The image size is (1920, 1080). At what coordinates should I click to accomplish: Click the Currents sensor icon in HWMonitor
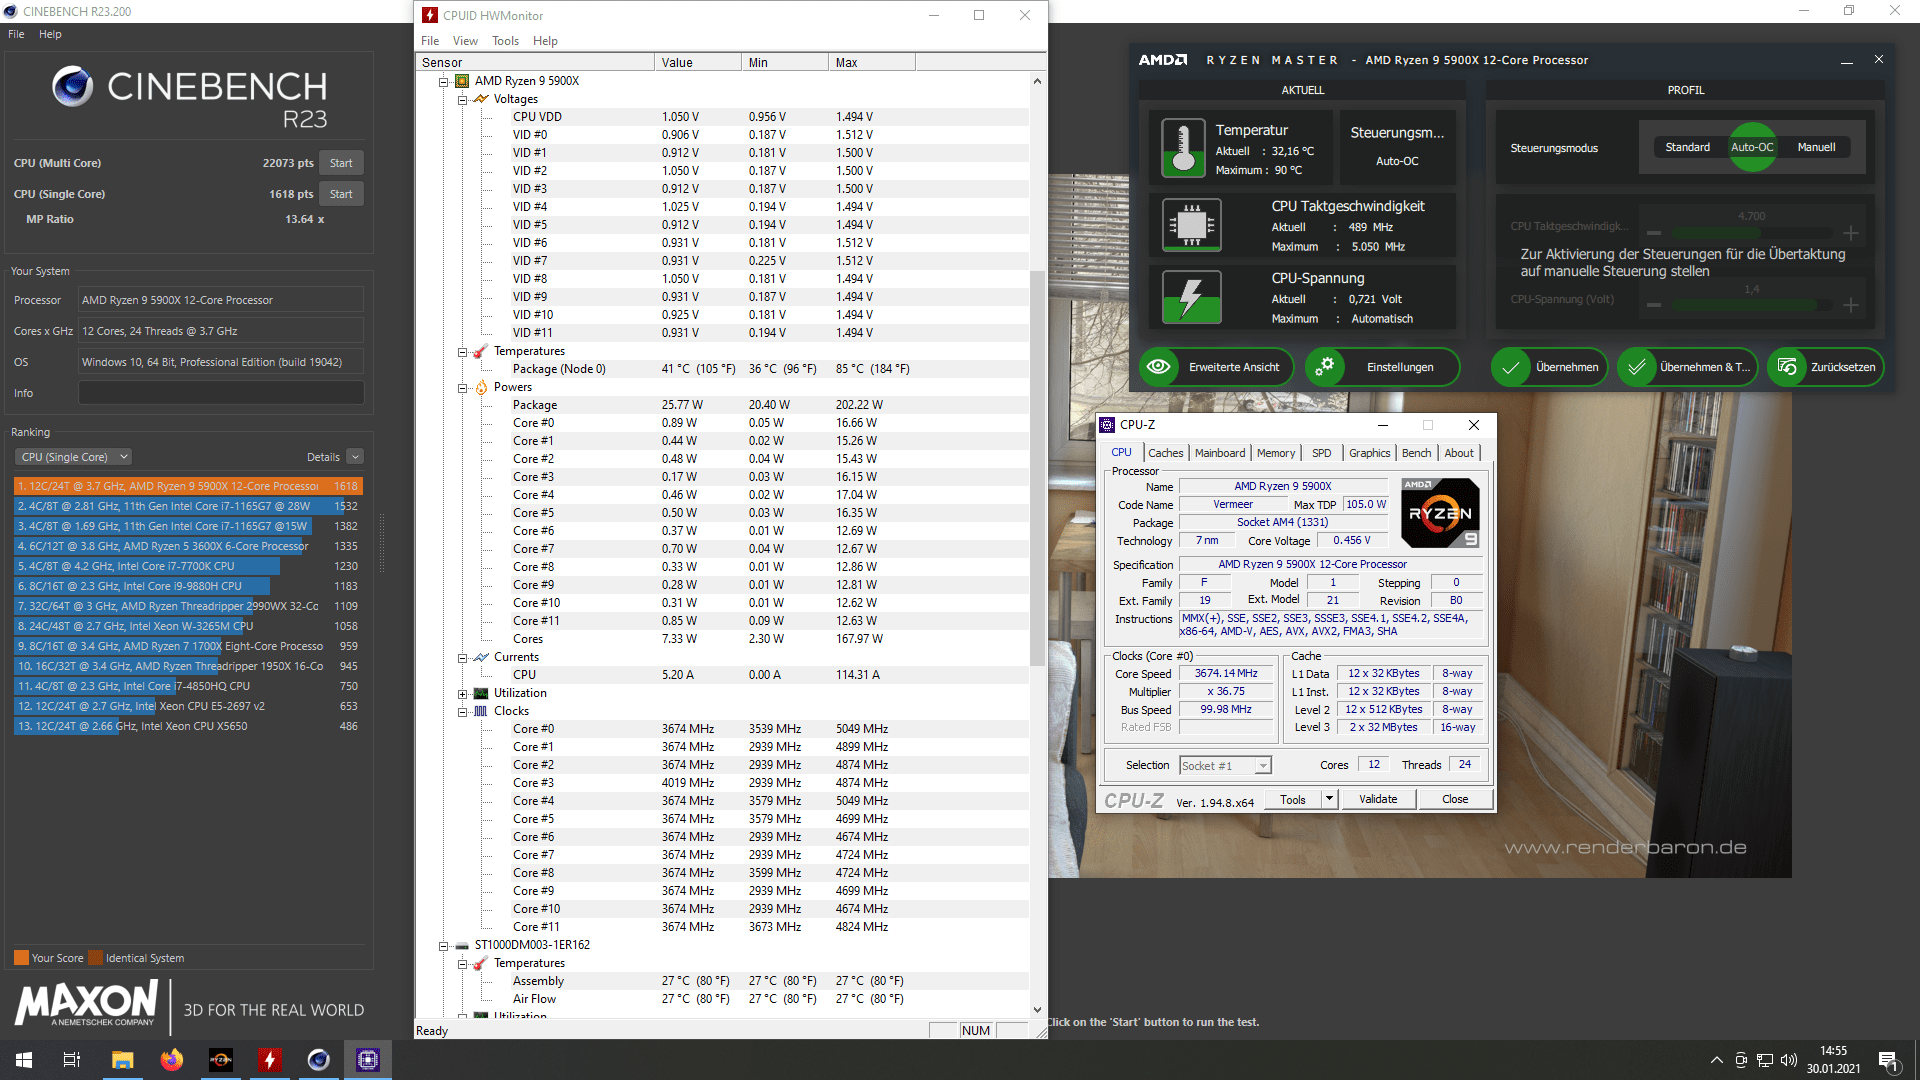[x=481, y=657]
